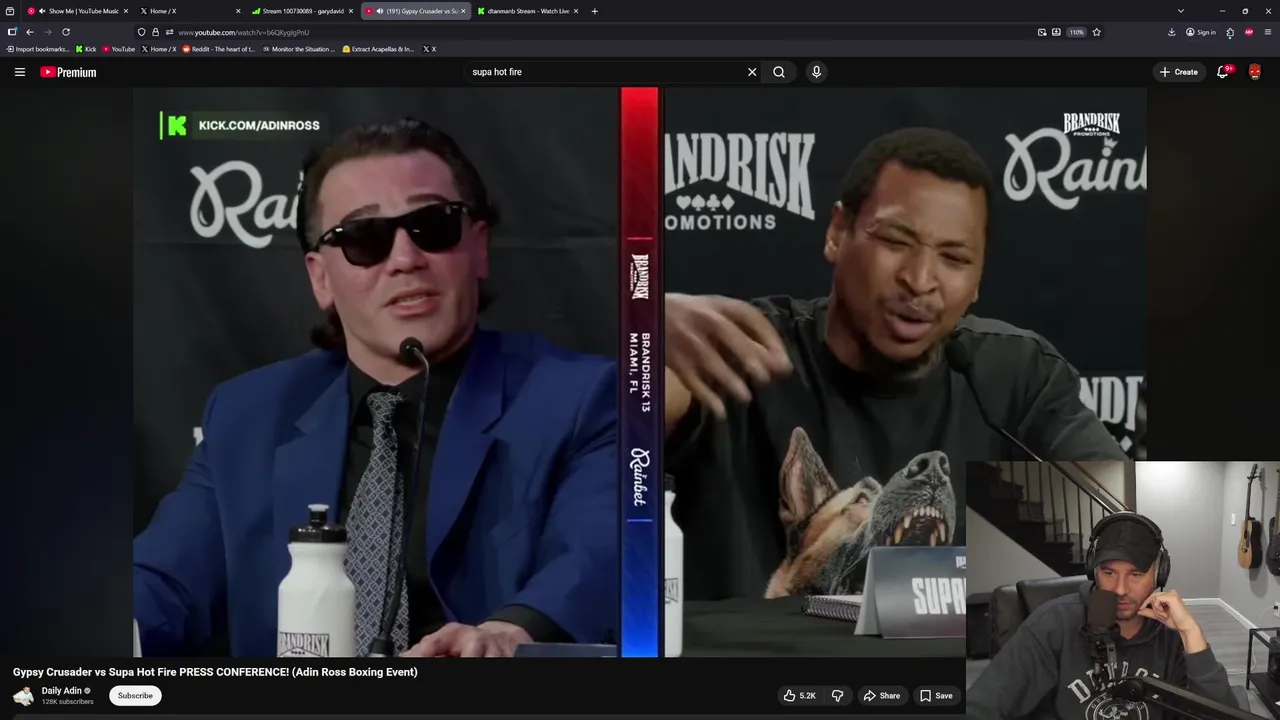Open the sidebar toggle icon in toolbar

click(x=12, y=32)
